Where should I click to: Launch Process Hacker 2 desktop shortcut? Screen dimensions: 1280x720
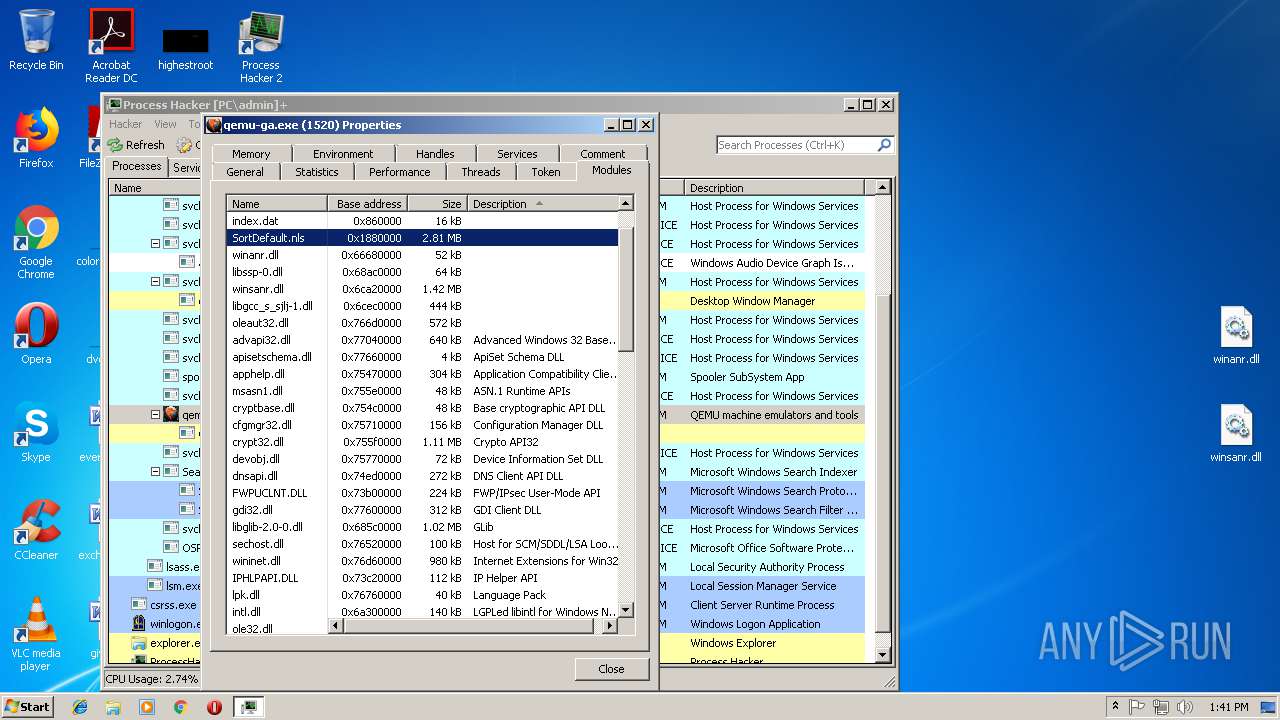pyautogui.click(x=261, y=46)
